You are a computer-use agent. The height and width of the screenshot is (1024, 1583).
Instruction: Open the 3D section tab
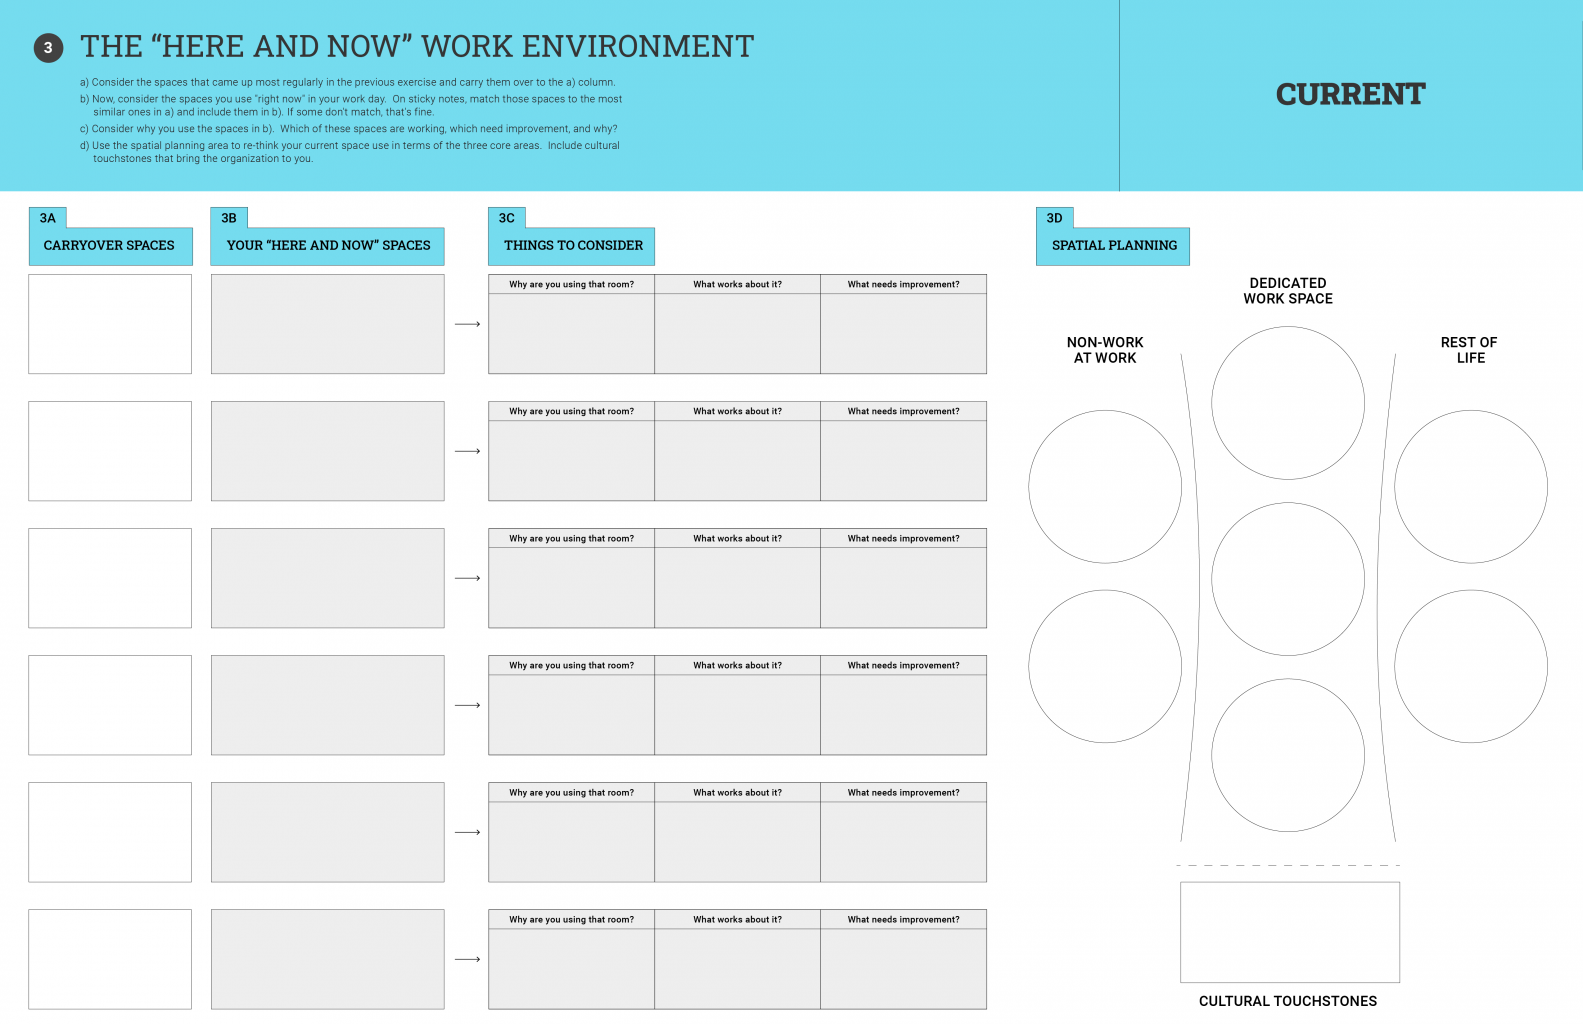click(1054, 218)
